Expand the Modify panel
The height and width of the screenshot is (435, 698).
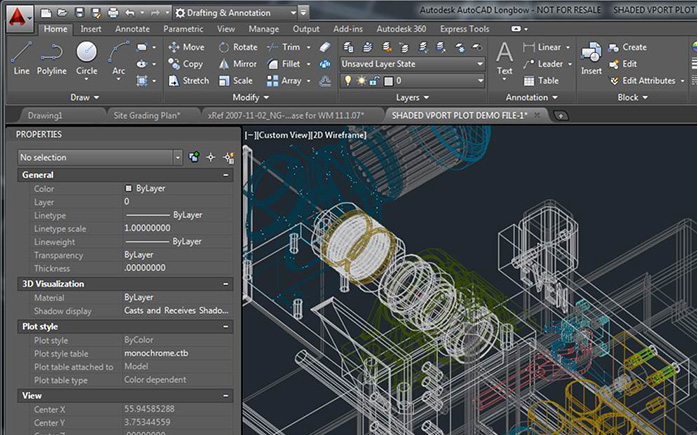point(250,97)
